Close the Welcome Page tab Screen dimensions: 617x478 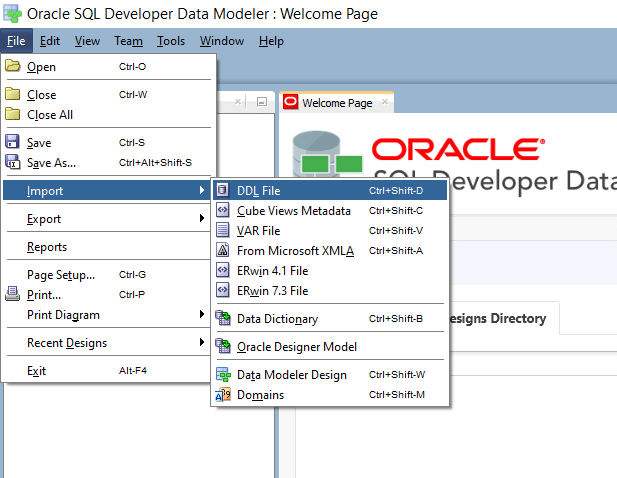(385, 102)
